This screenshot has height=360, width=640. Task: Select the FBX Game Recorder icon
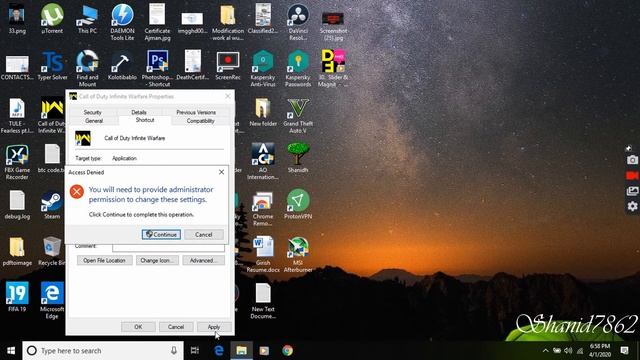17,162
